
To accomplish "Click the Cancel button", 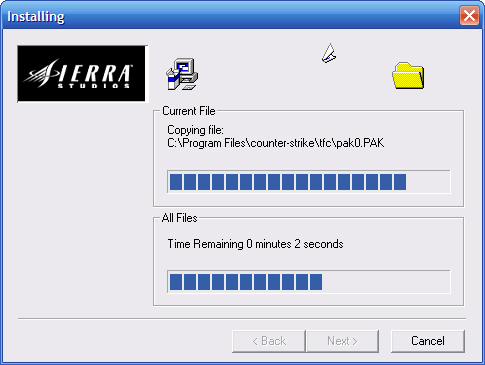I will click(428, 341).
